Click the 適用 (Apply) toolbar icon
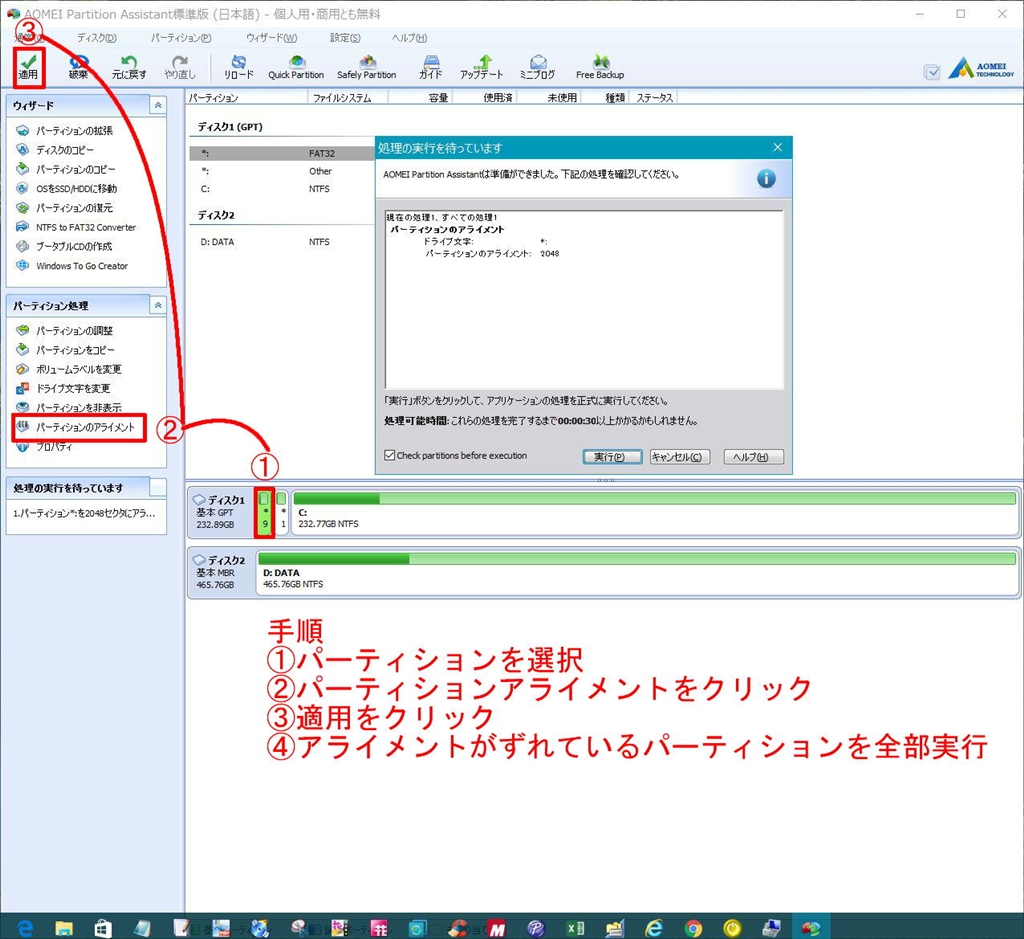 pyautogui.click(x=28, y=67)
